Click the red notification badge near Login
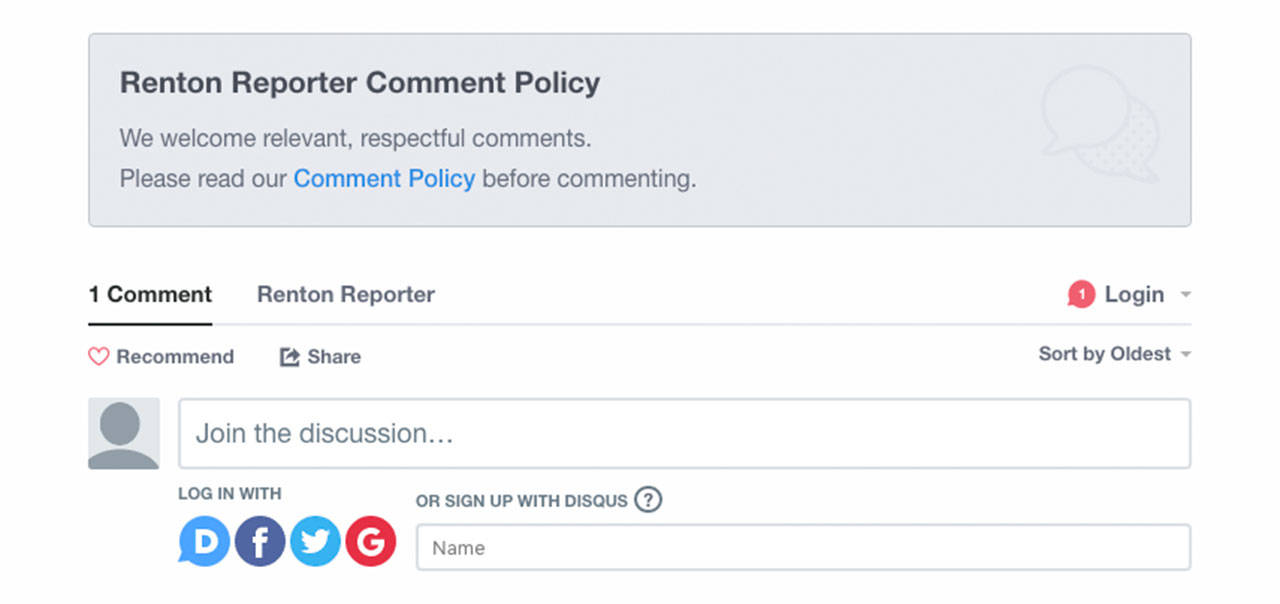The height and width of the screenshot is (604, 1280). 1081,294
